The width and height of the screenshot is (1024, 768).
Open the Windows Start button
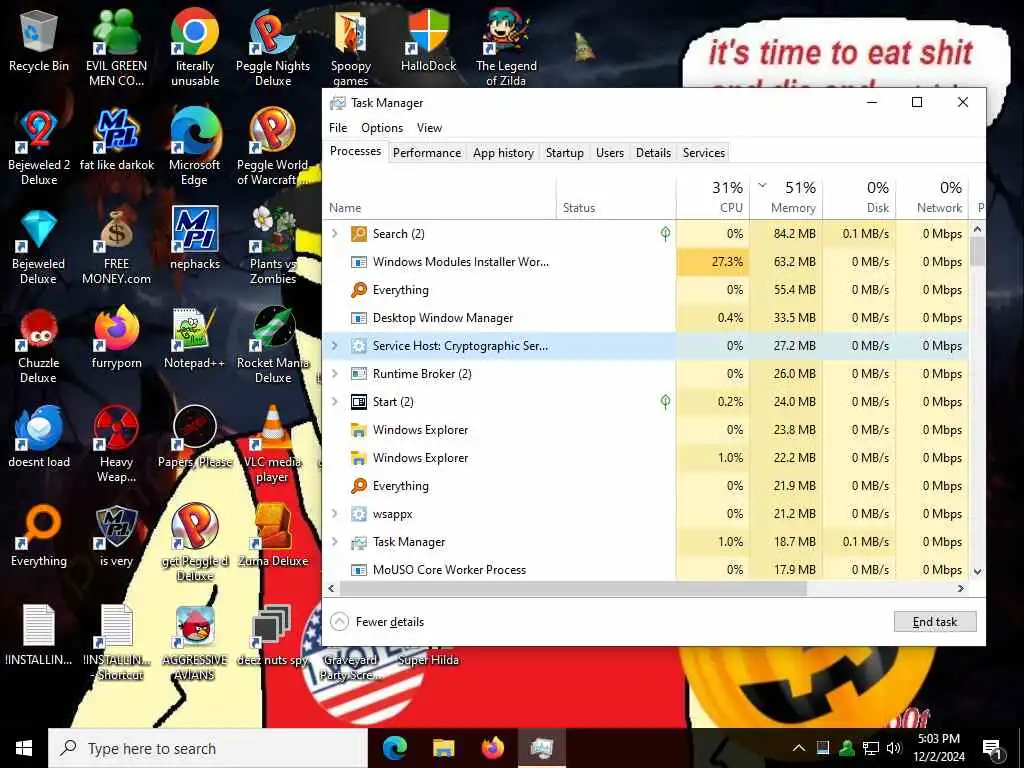coord(24,748)
